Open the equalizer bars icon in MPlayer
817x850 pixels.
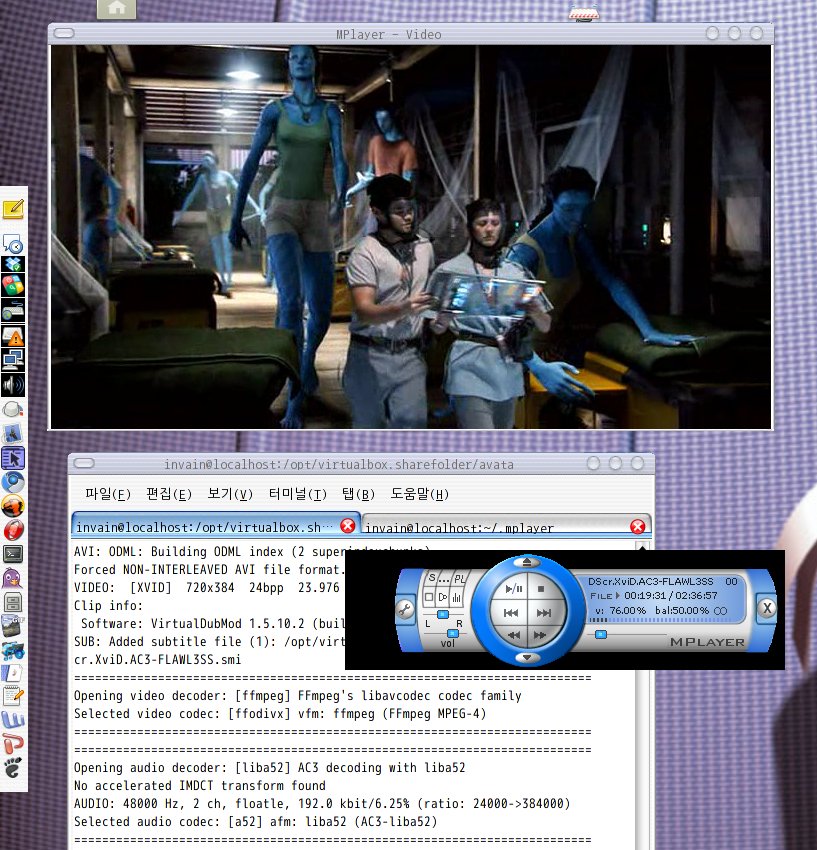click(x=457, y=597)
